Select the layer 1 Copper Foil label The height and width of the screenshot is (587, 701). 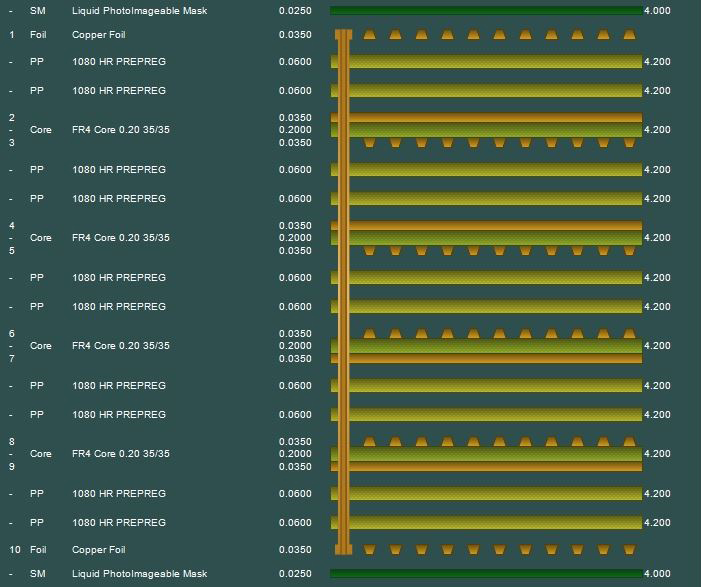98,35
